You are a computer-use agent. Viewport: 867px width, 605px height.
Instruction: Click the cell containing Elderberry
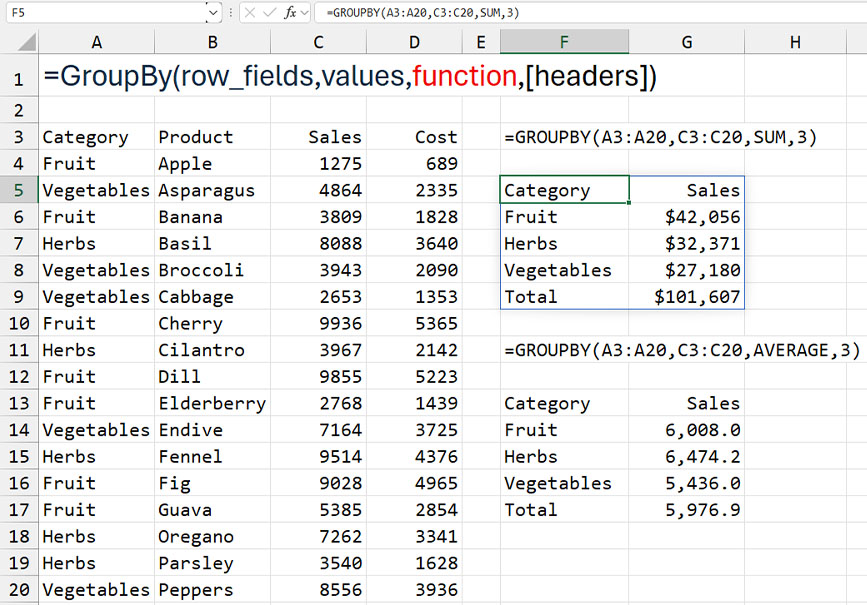211,403
